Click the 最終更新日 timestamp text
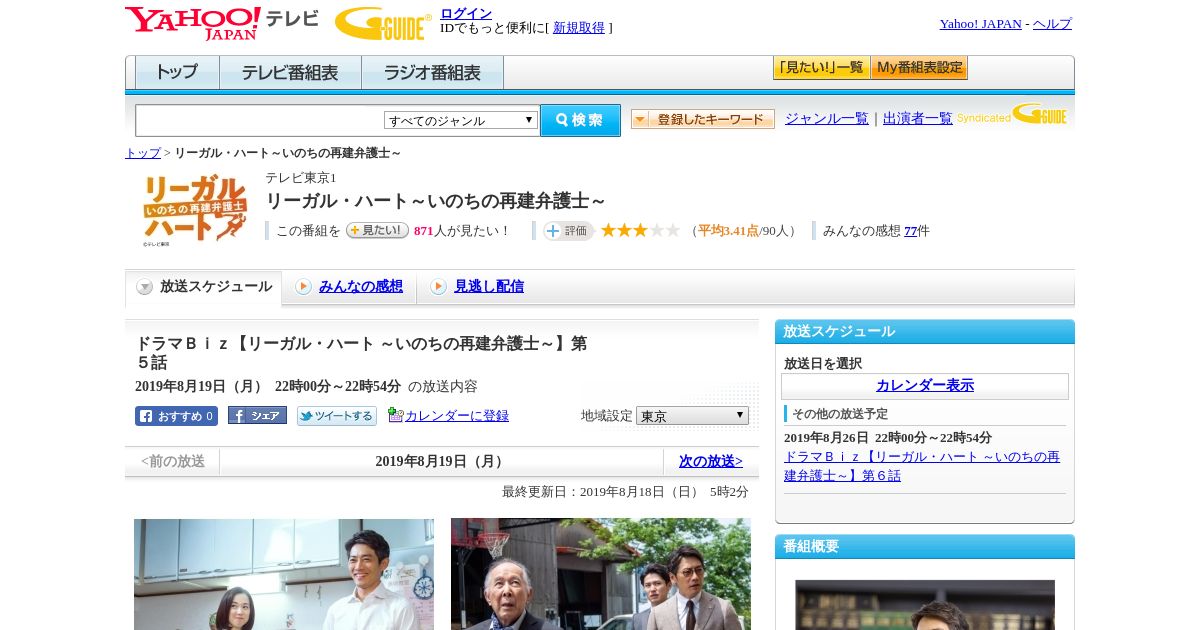Viewport: 1200px width, 630px height. [625, 492]
